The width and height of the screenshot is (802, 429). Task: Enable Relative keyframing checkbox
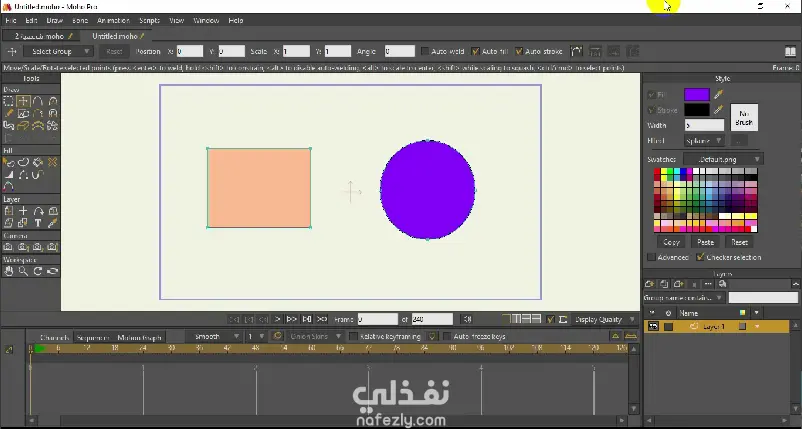[353, 336]
